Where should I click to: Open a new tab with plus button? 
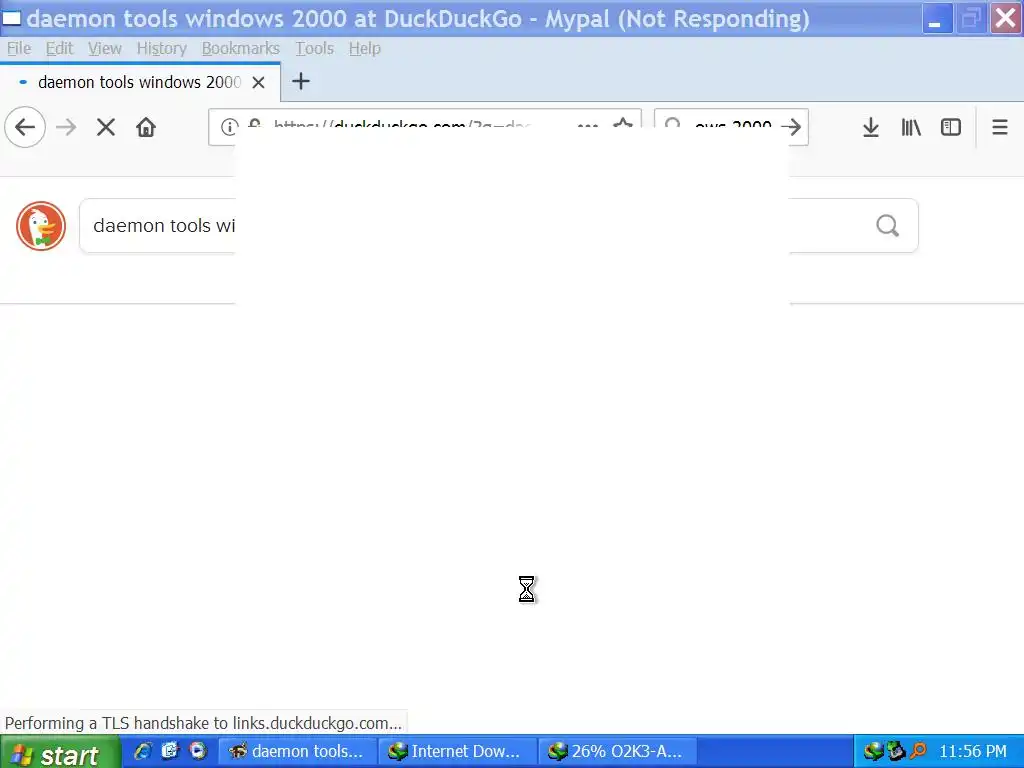[300, 82]
